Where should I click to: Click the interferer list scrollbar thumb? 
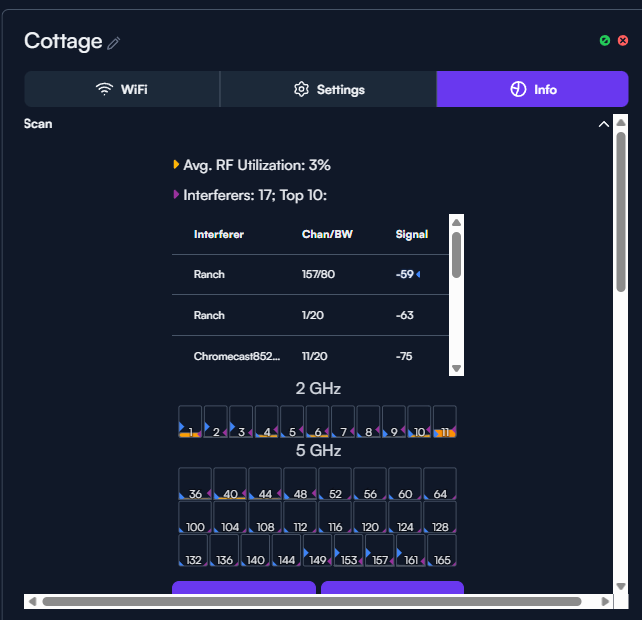point(456,255)
